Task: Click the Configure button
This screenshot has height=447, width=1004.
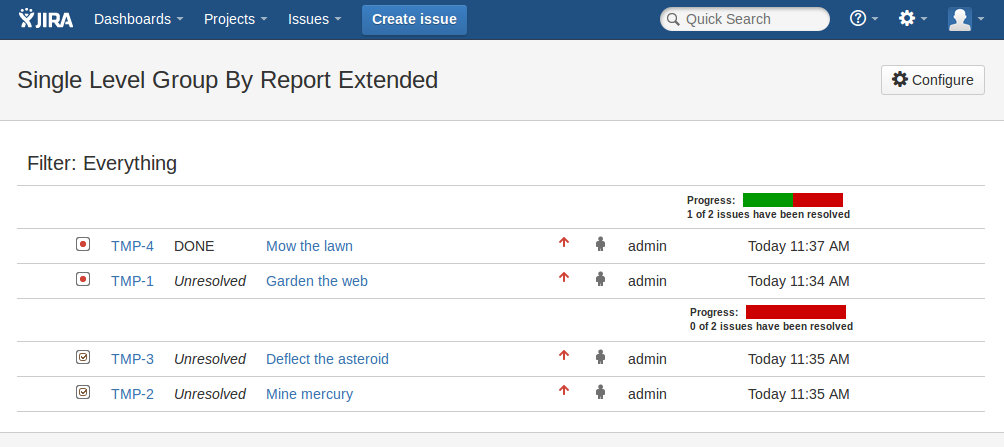Action: pyautogui.click(x=932, y=80)
